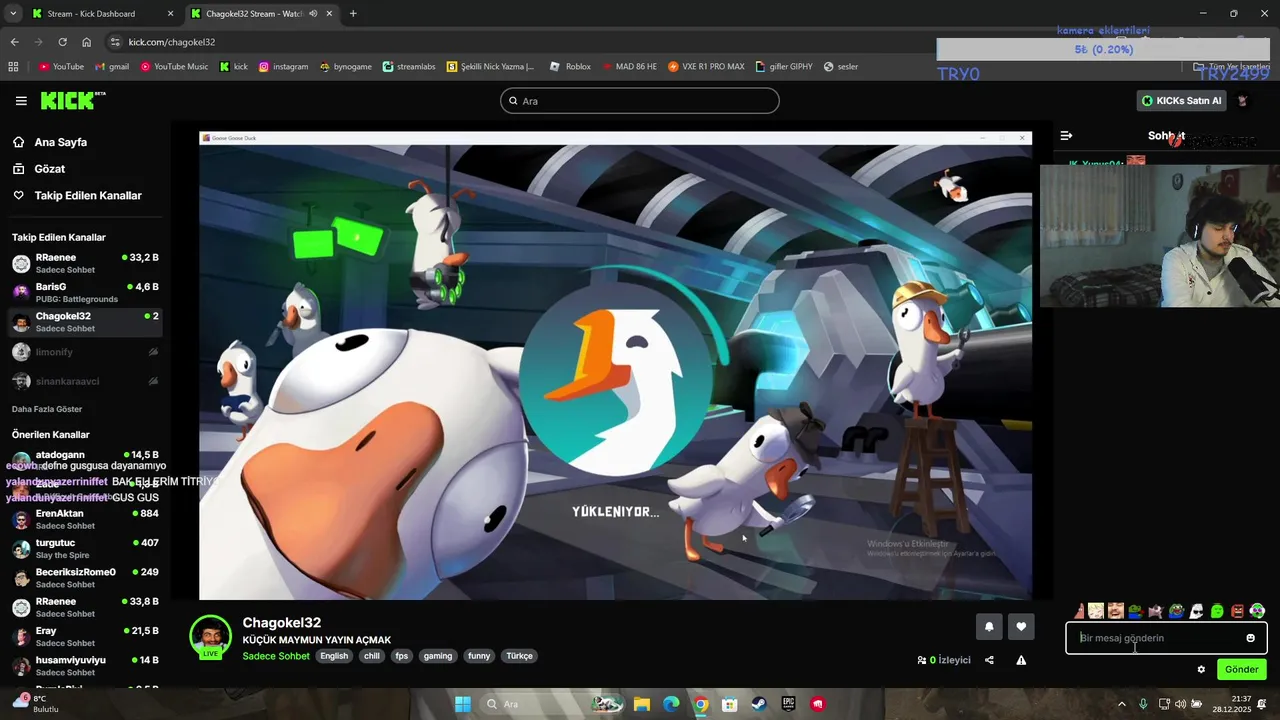Open the bynogame bookmark
Viewport: 1280px width, 720px height.
click(346, 67)
